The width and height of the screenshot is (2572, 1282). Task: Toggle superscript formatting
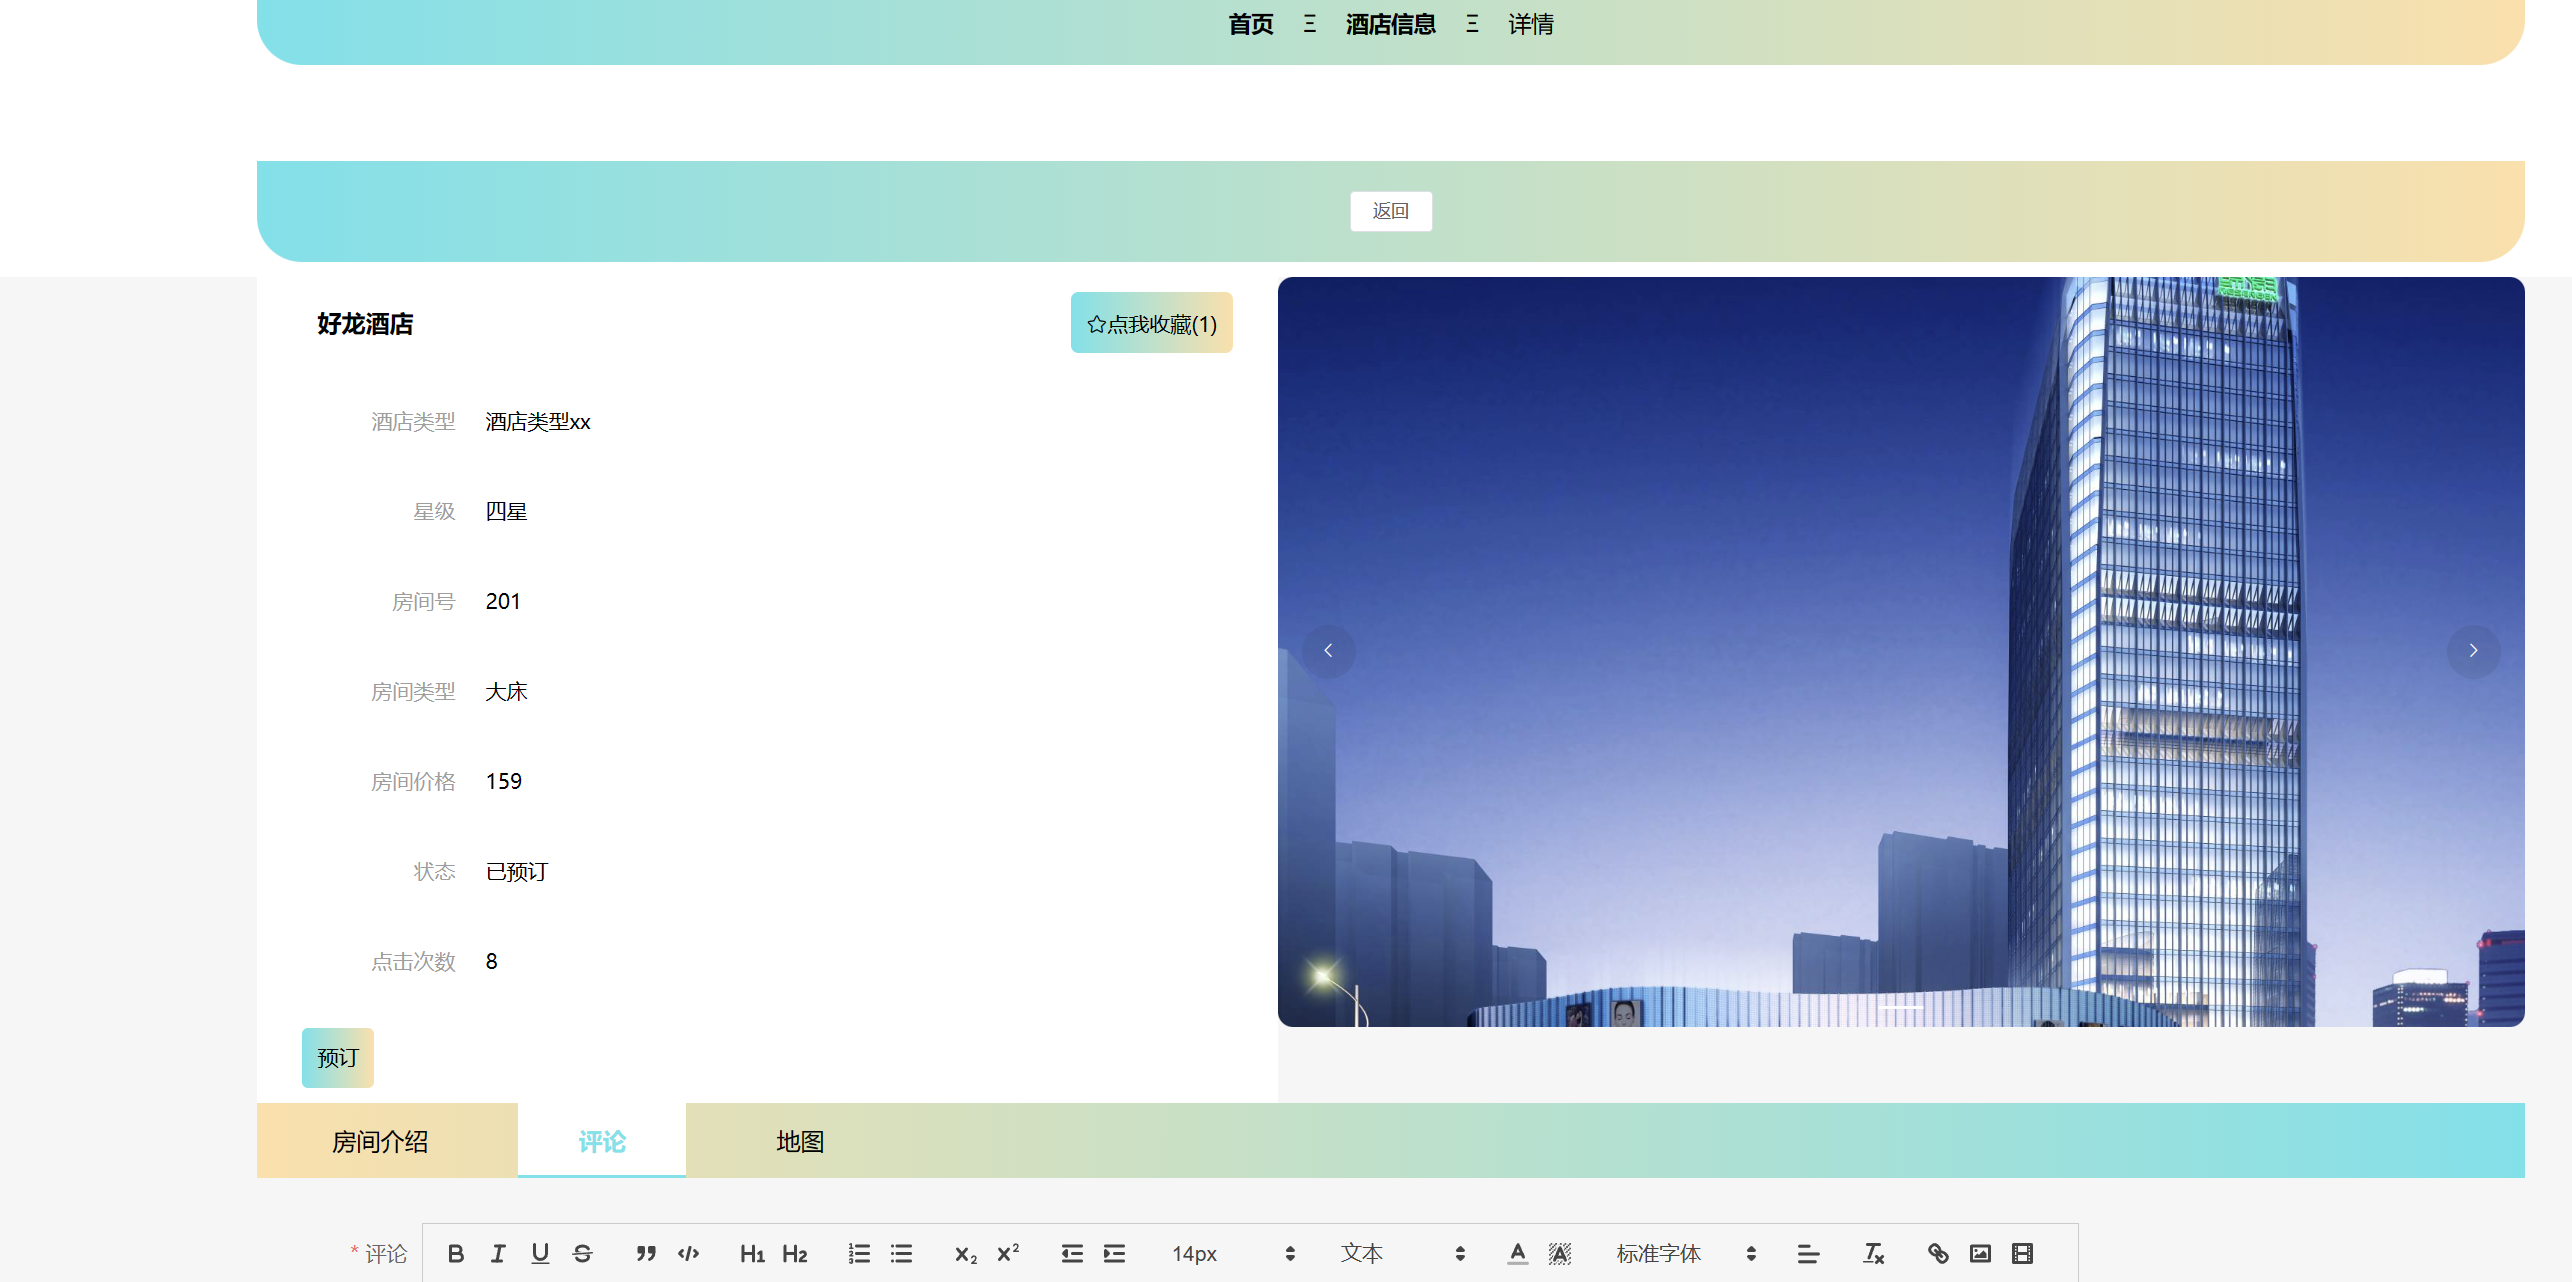[x=1008, y=1253]
